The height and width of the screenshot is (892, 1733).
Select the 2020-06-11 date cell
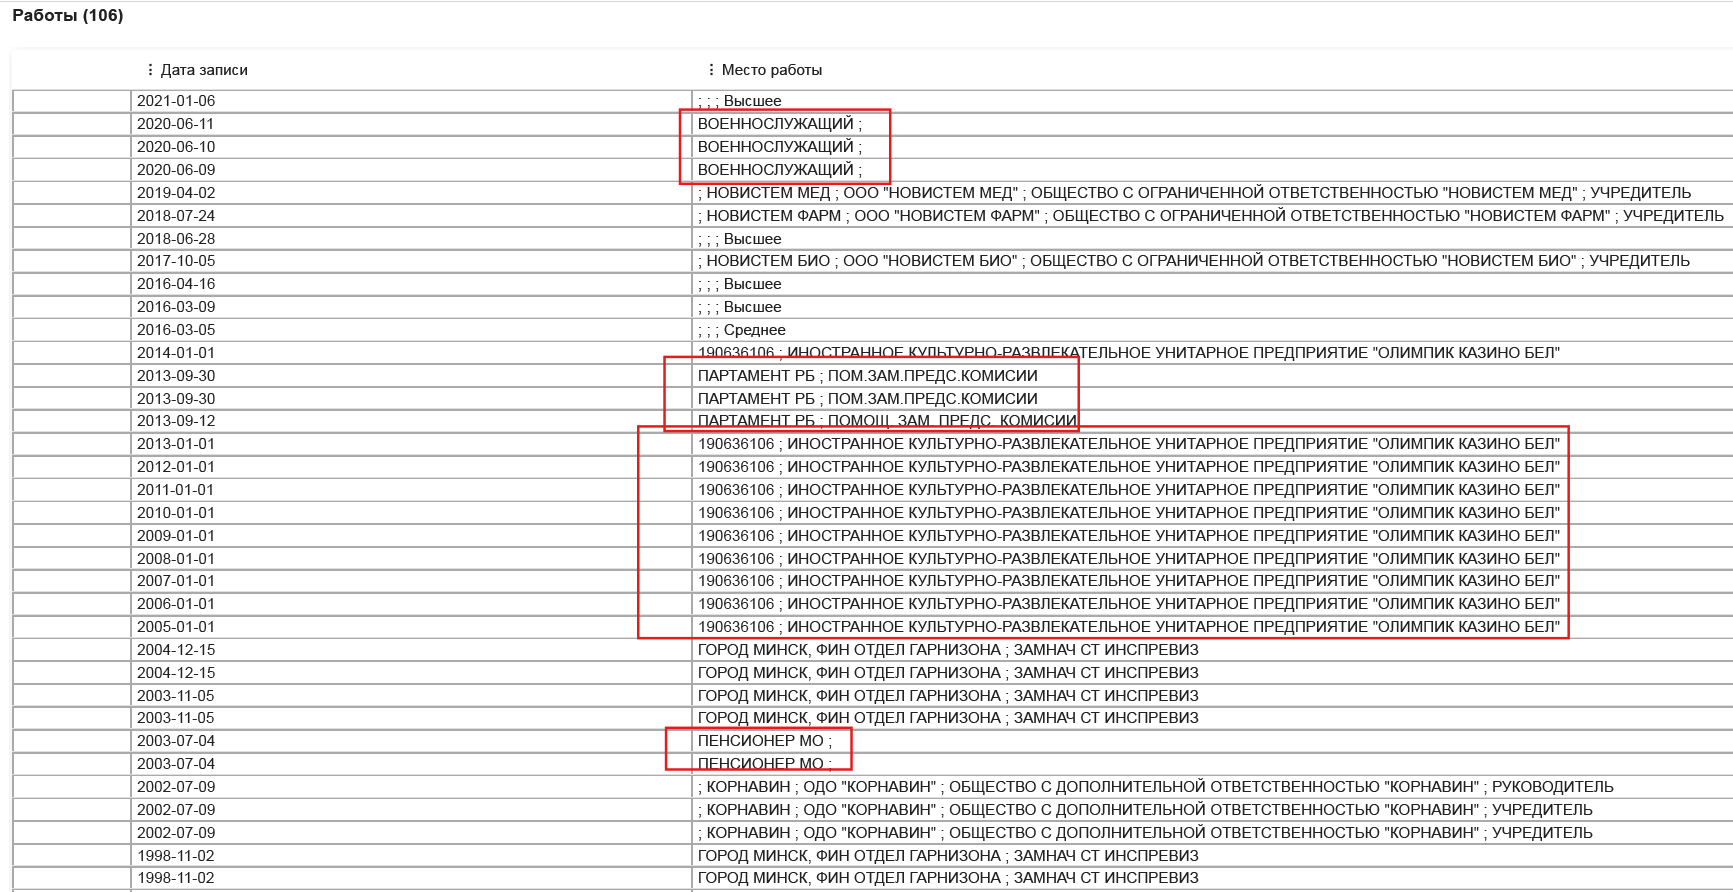(x=176, y=124)
